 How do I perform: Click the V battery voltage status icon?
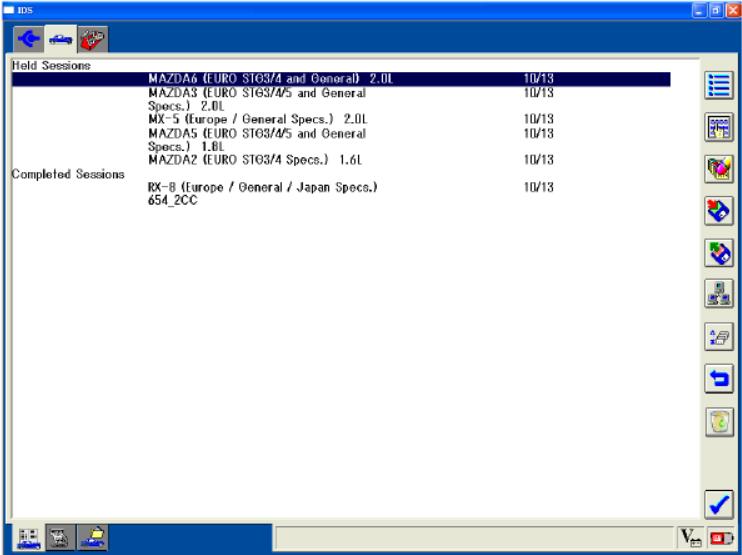coord(691,538)
